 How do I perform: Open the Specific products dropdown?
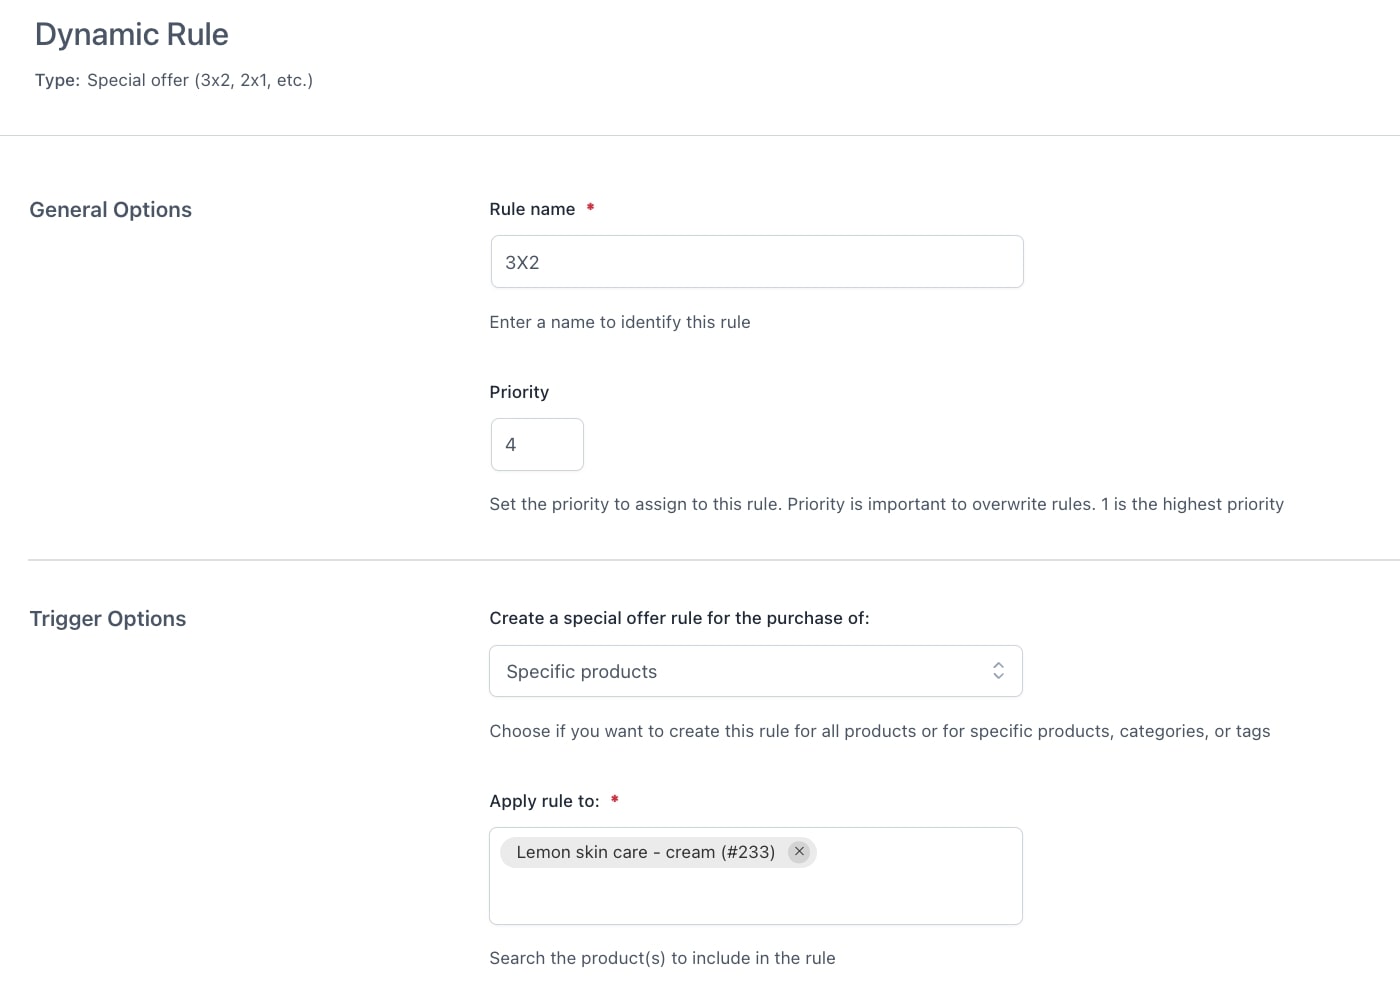pos(756,671)
